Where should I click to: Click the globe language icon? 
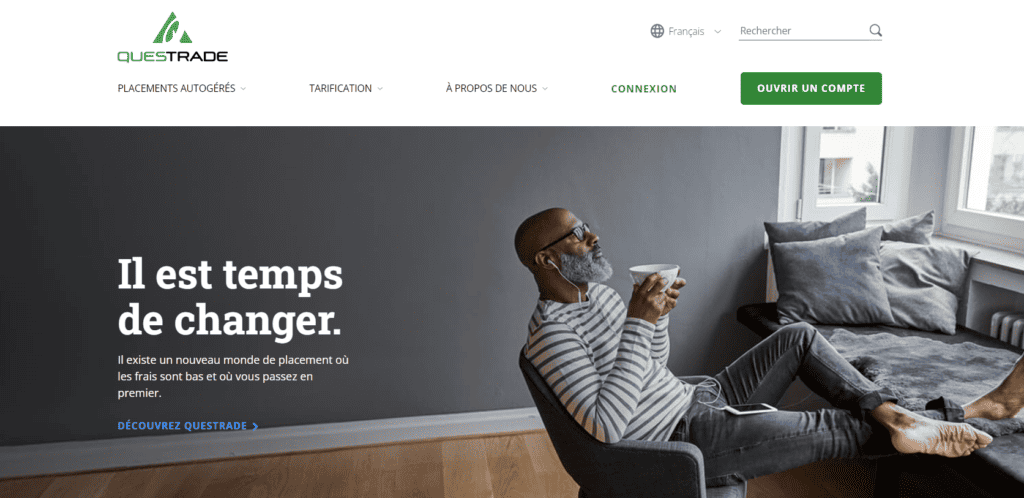click(x=657, y=31)
